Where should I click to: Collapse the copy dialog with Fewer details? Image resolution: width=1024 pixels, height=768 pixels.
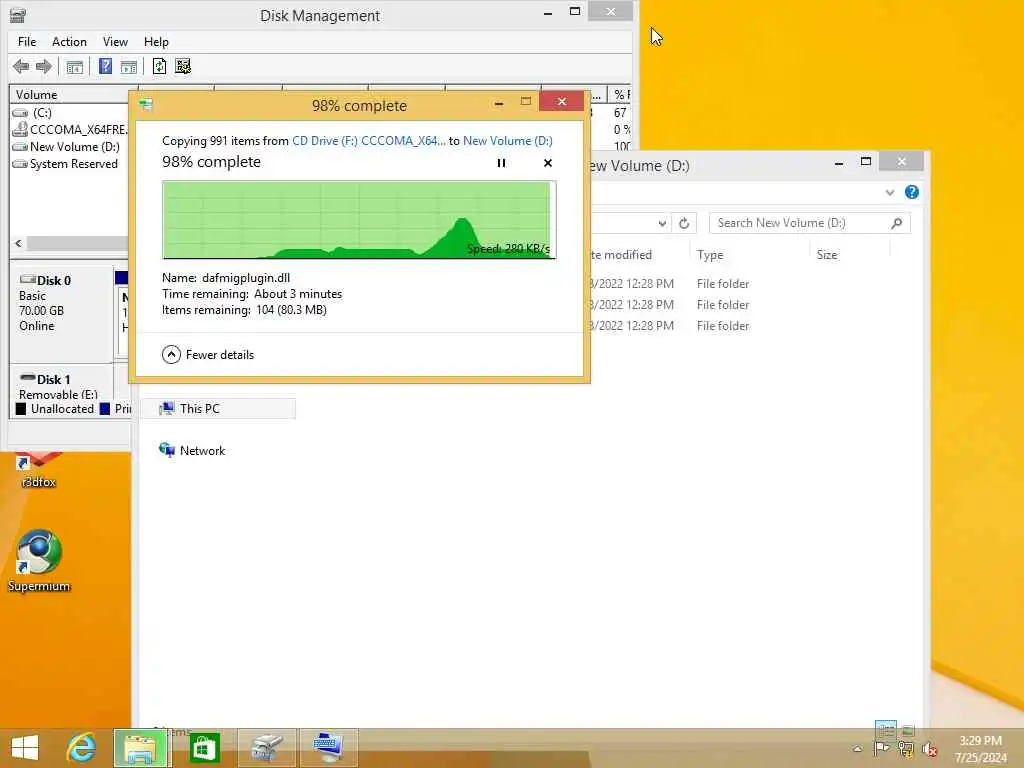click(x=208, y=355)
